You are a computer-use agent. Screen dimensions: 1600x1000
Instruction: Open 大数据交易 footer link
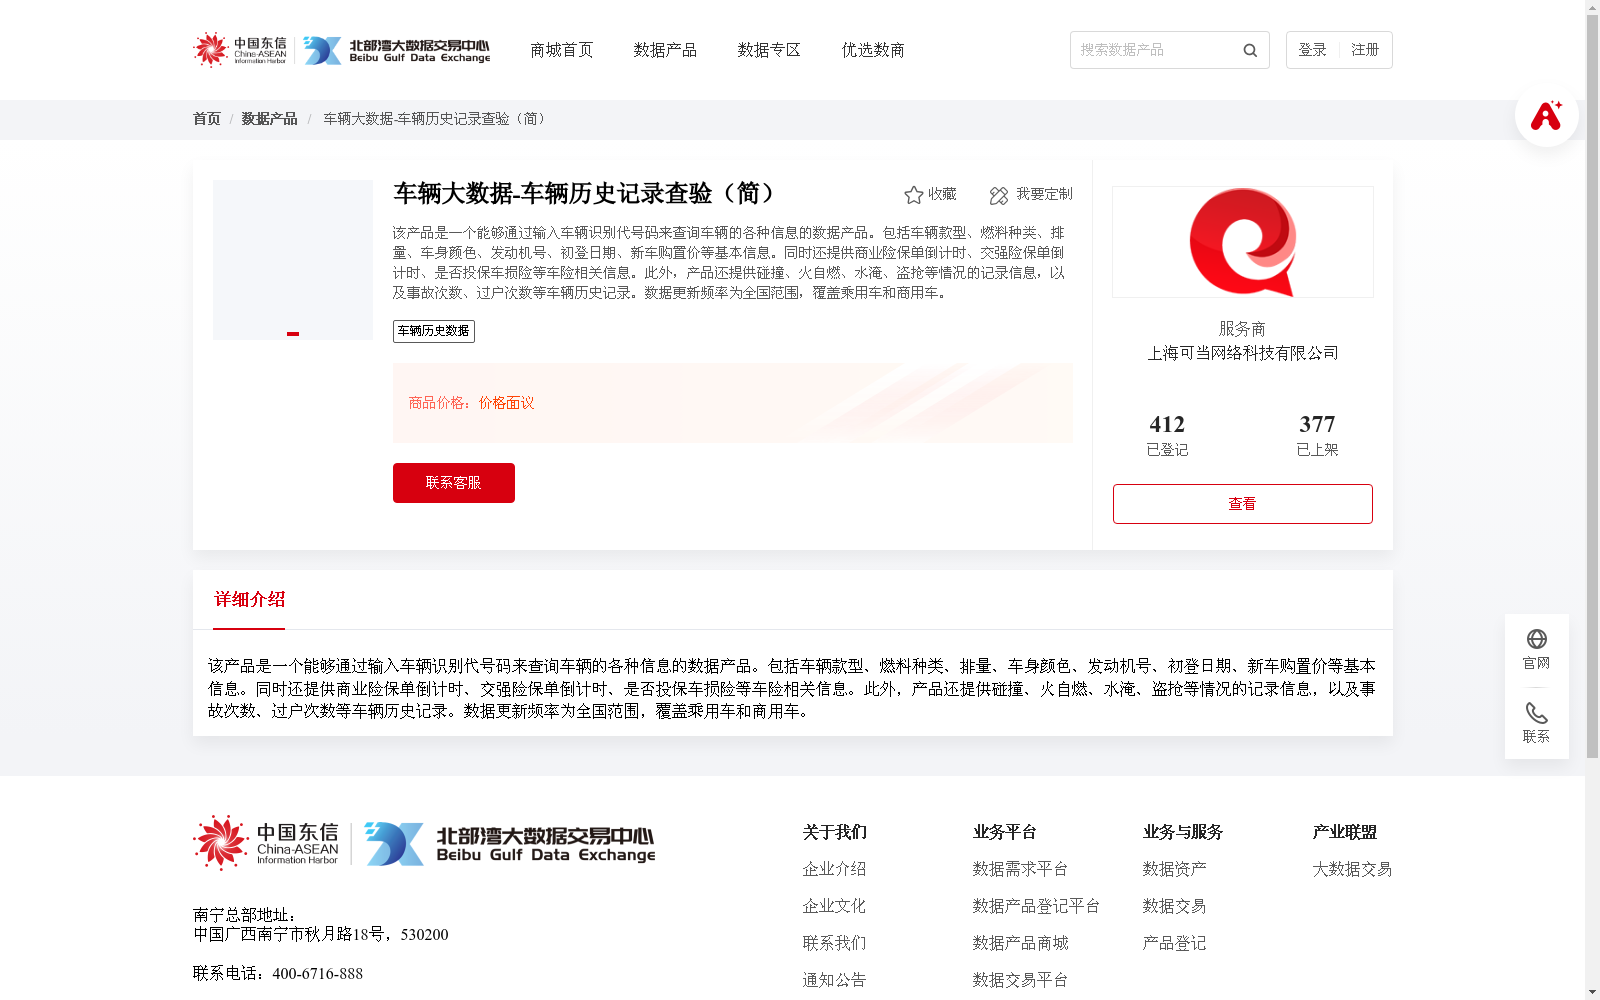coord(1352,870)
